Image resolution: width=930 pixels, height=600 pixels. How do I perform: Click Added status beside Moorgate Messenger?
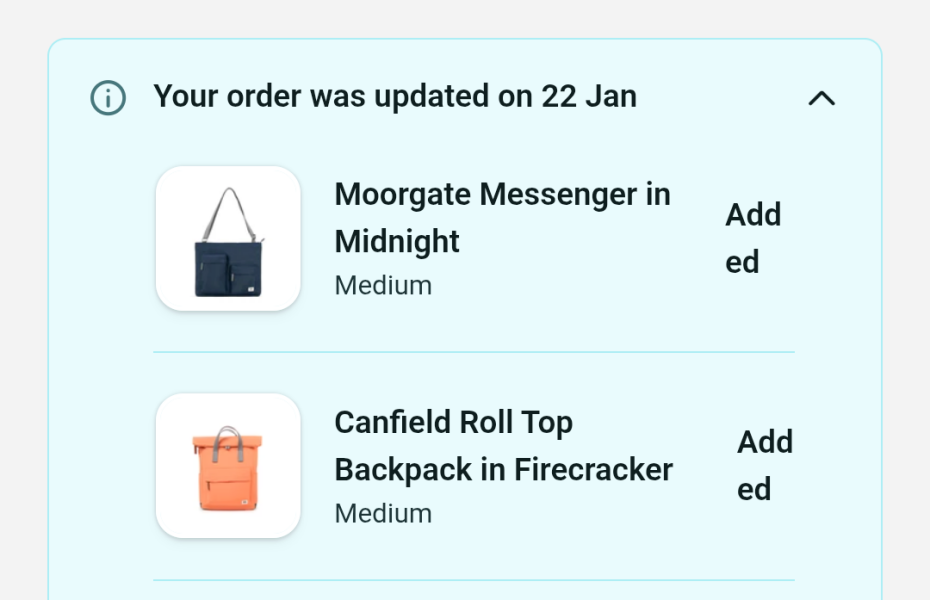pos(753,238)
